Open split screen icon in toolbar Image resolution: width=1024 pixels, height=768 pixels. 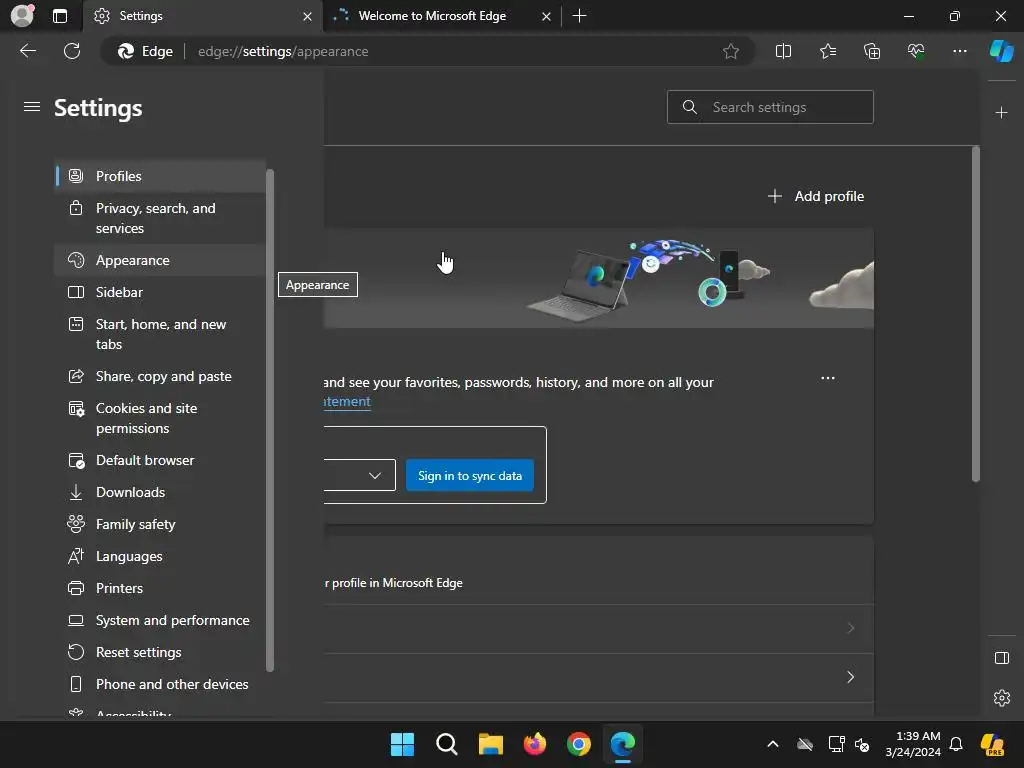pyautogui.click(x=783, y=51)
